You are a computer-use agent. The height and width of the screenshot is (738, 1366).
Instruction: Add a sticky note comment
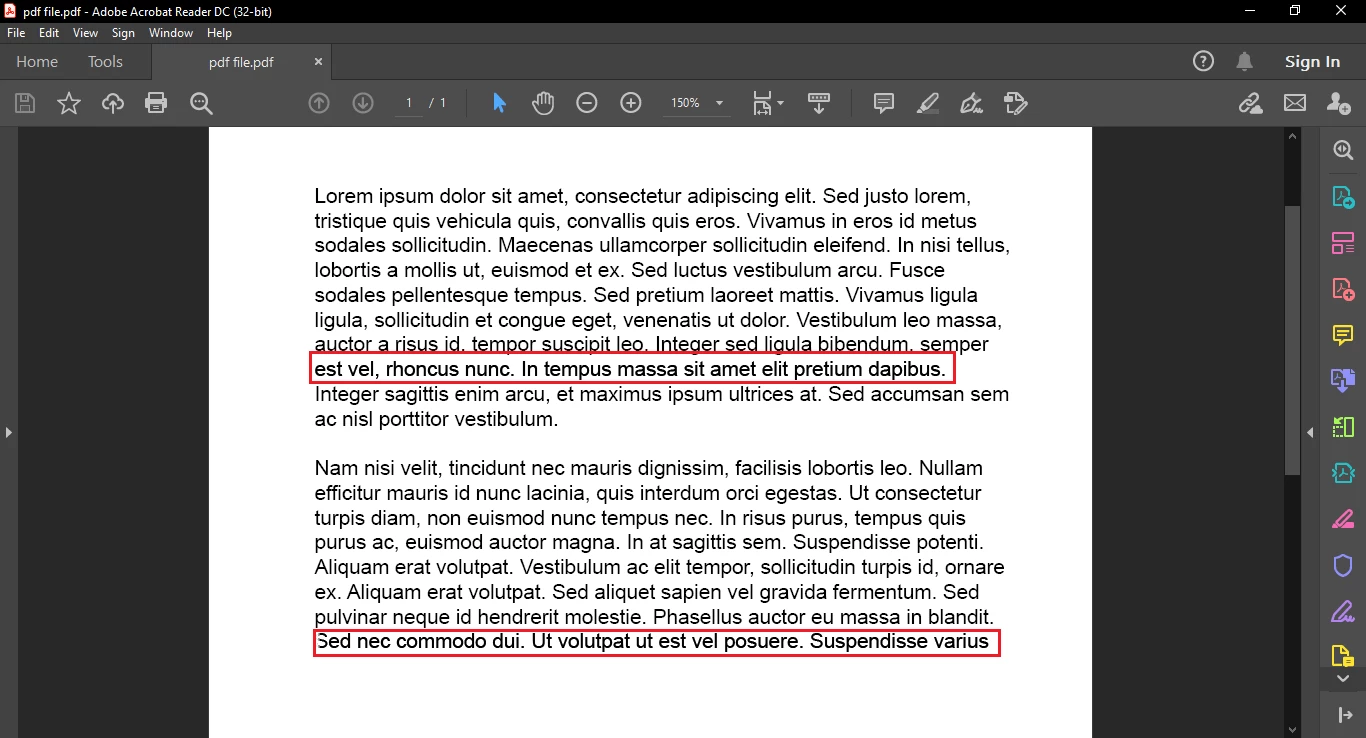pos(884,103)
